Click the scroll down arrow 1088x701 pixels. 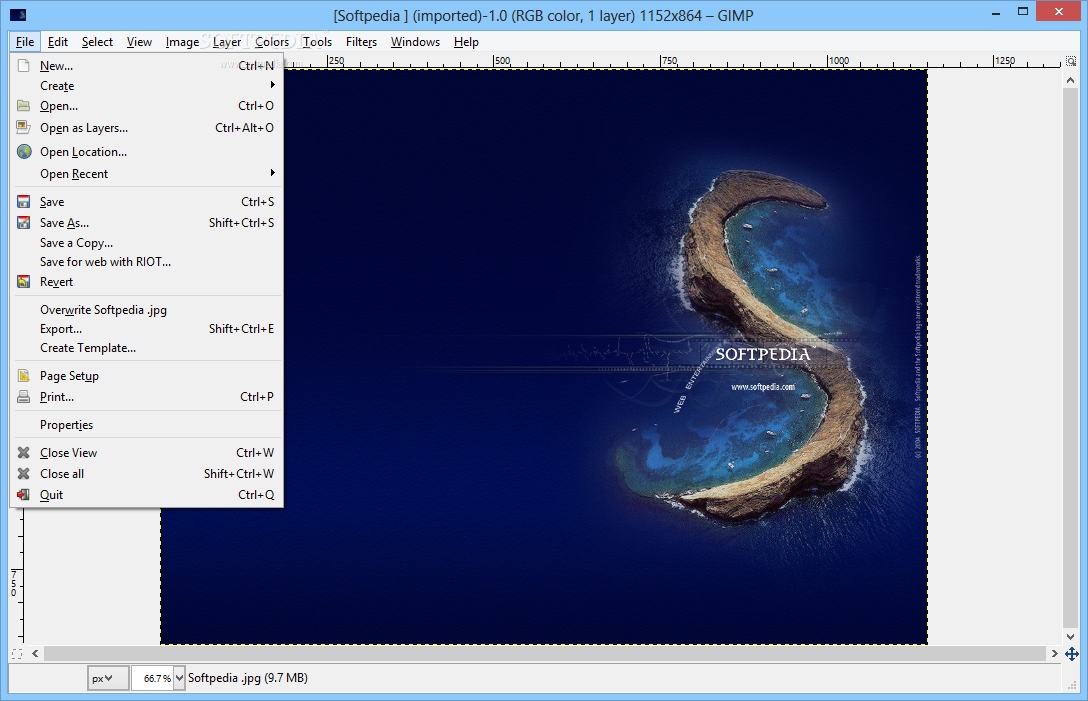1071,636
